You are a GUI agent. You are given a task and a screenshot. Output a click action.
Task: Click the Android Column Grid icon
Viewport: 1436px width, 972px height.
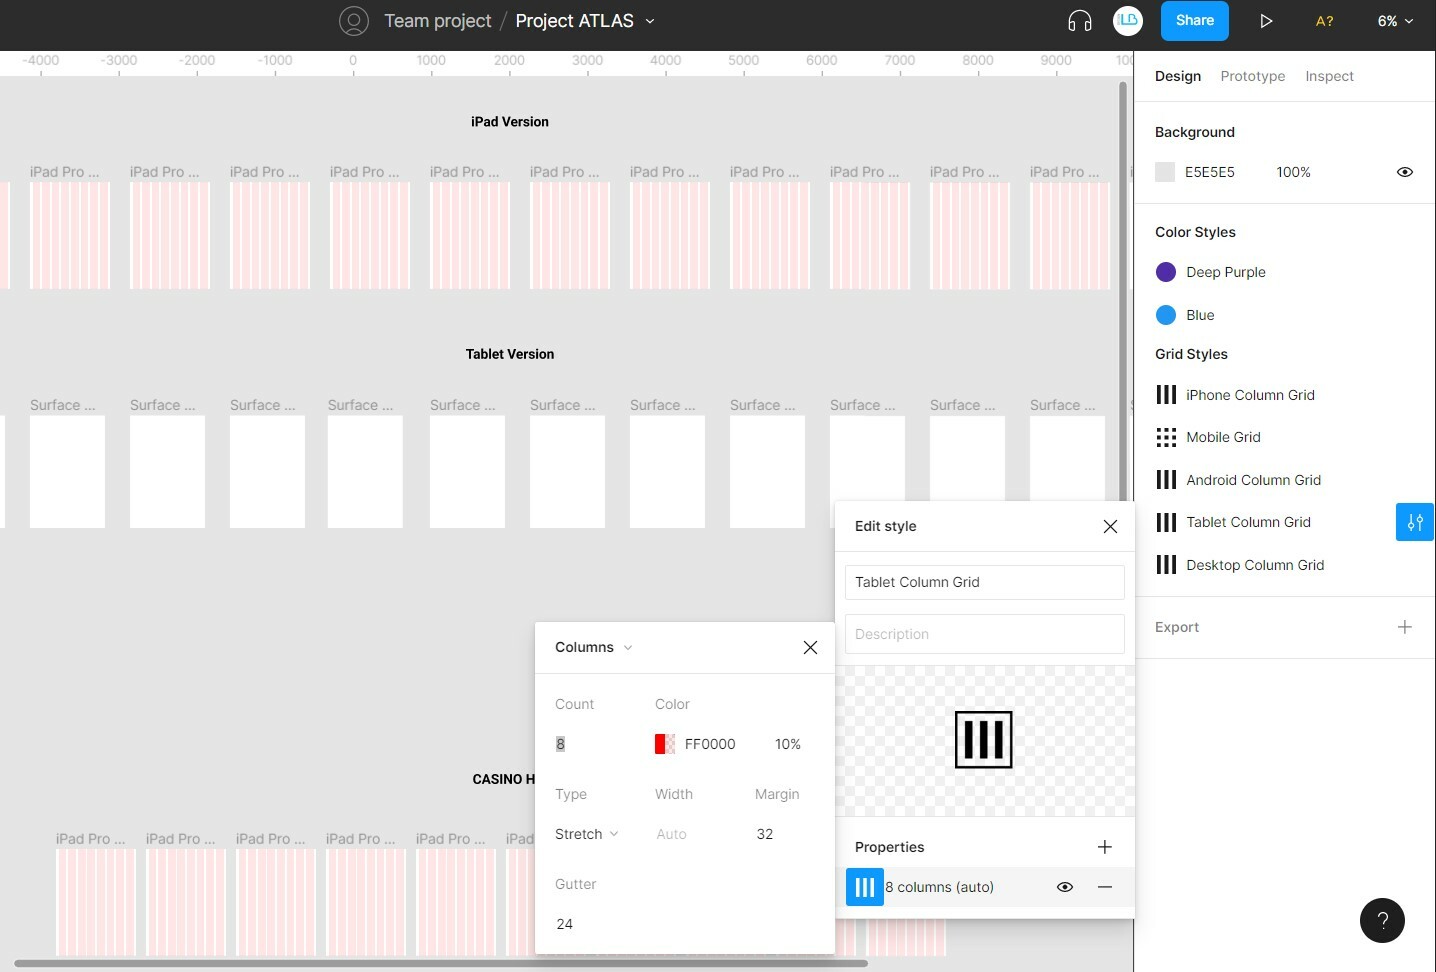(1166, 480)
